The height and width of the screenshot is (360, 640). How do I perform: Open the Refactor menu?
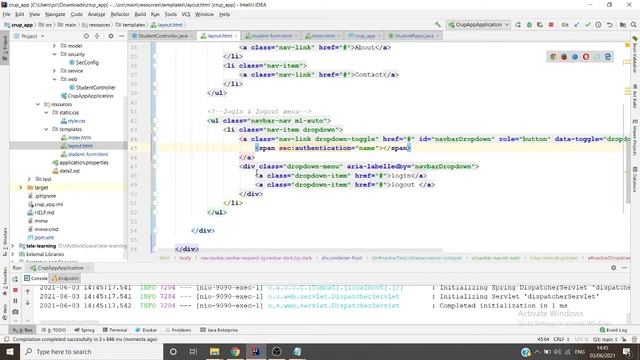click(x=120, y=14)
